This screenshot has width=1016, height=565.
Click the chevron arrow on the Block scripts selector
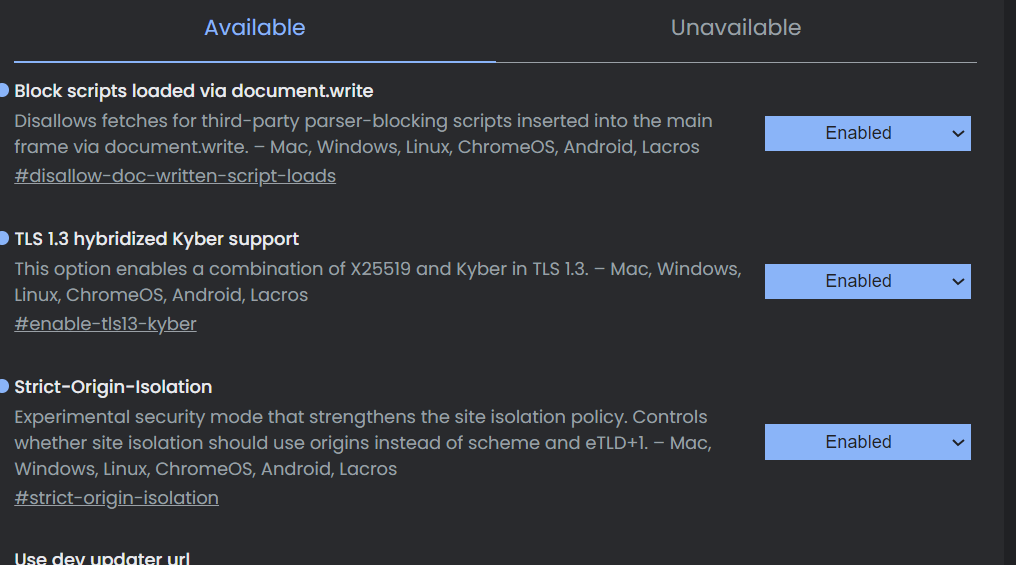click(957, 133)
